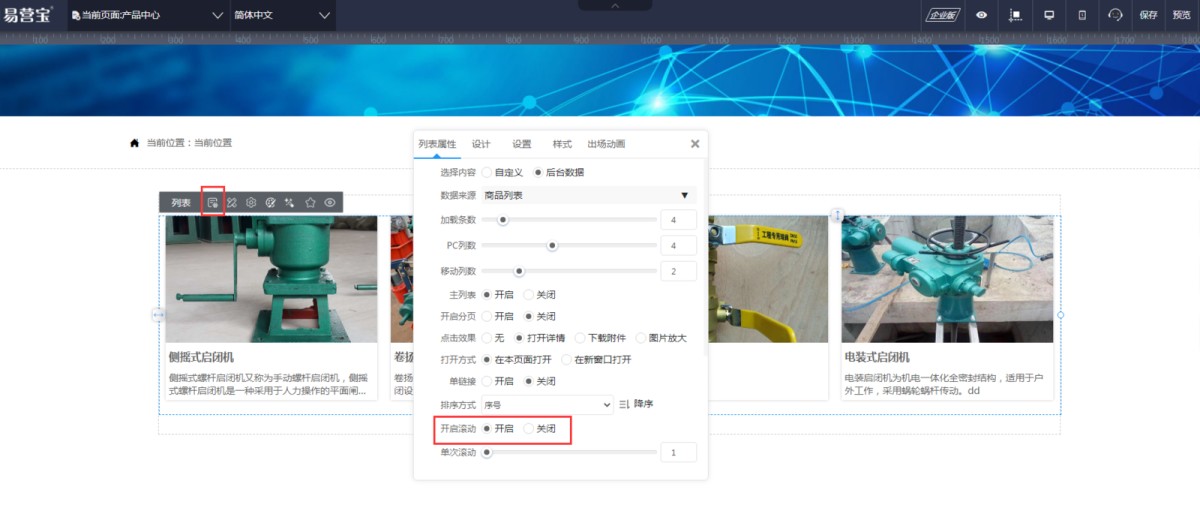Click the ruler guides icon in top bar

point(1015,15)
